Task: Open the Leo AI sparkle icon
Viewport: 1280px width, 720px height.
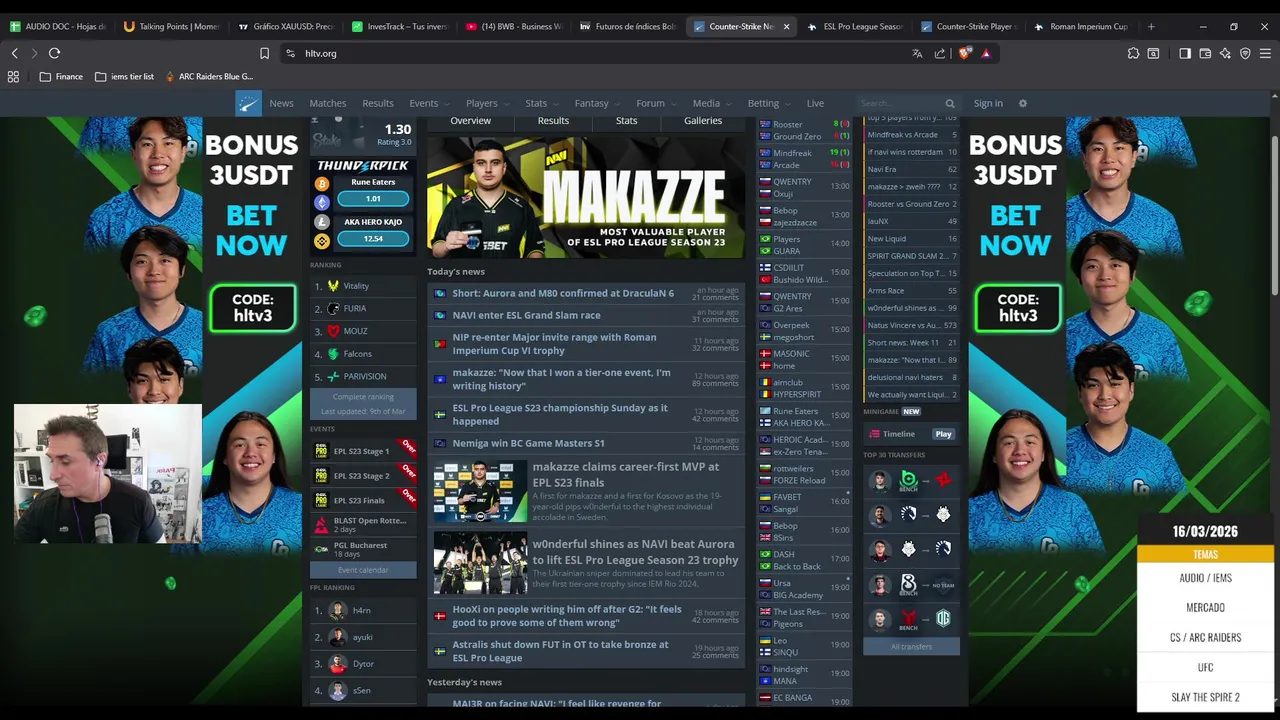Action: pyautogui.click(x=1225, y=53)
